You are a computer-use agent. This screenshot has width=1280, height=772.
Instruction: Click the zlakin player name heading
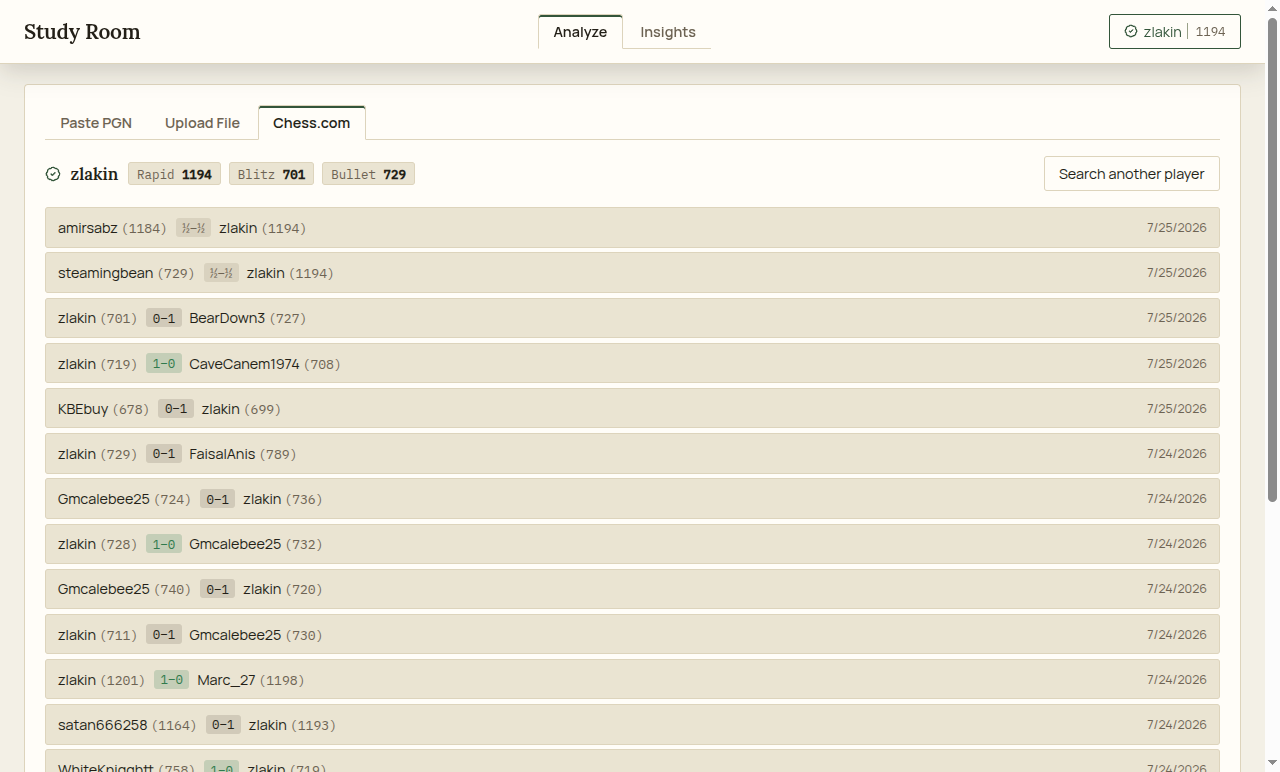[94, 174]
